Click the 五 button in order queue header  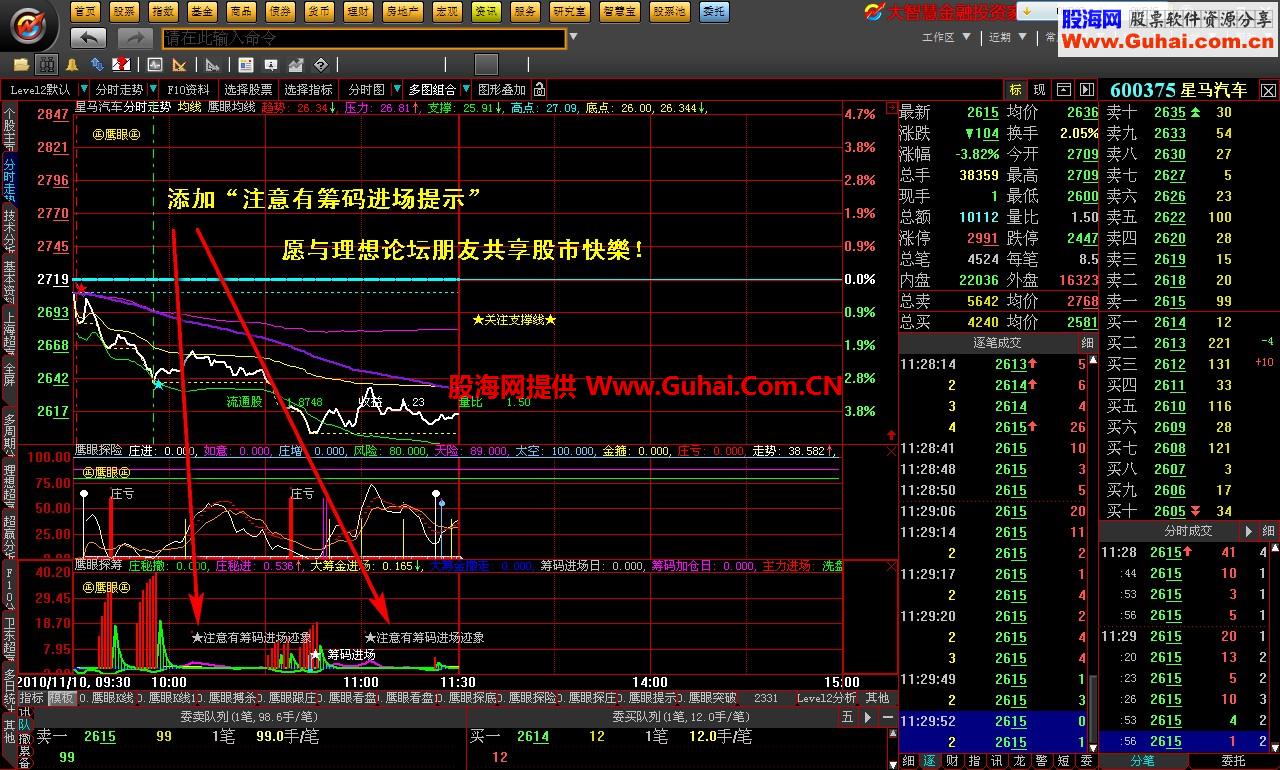(x=847, y=717)
